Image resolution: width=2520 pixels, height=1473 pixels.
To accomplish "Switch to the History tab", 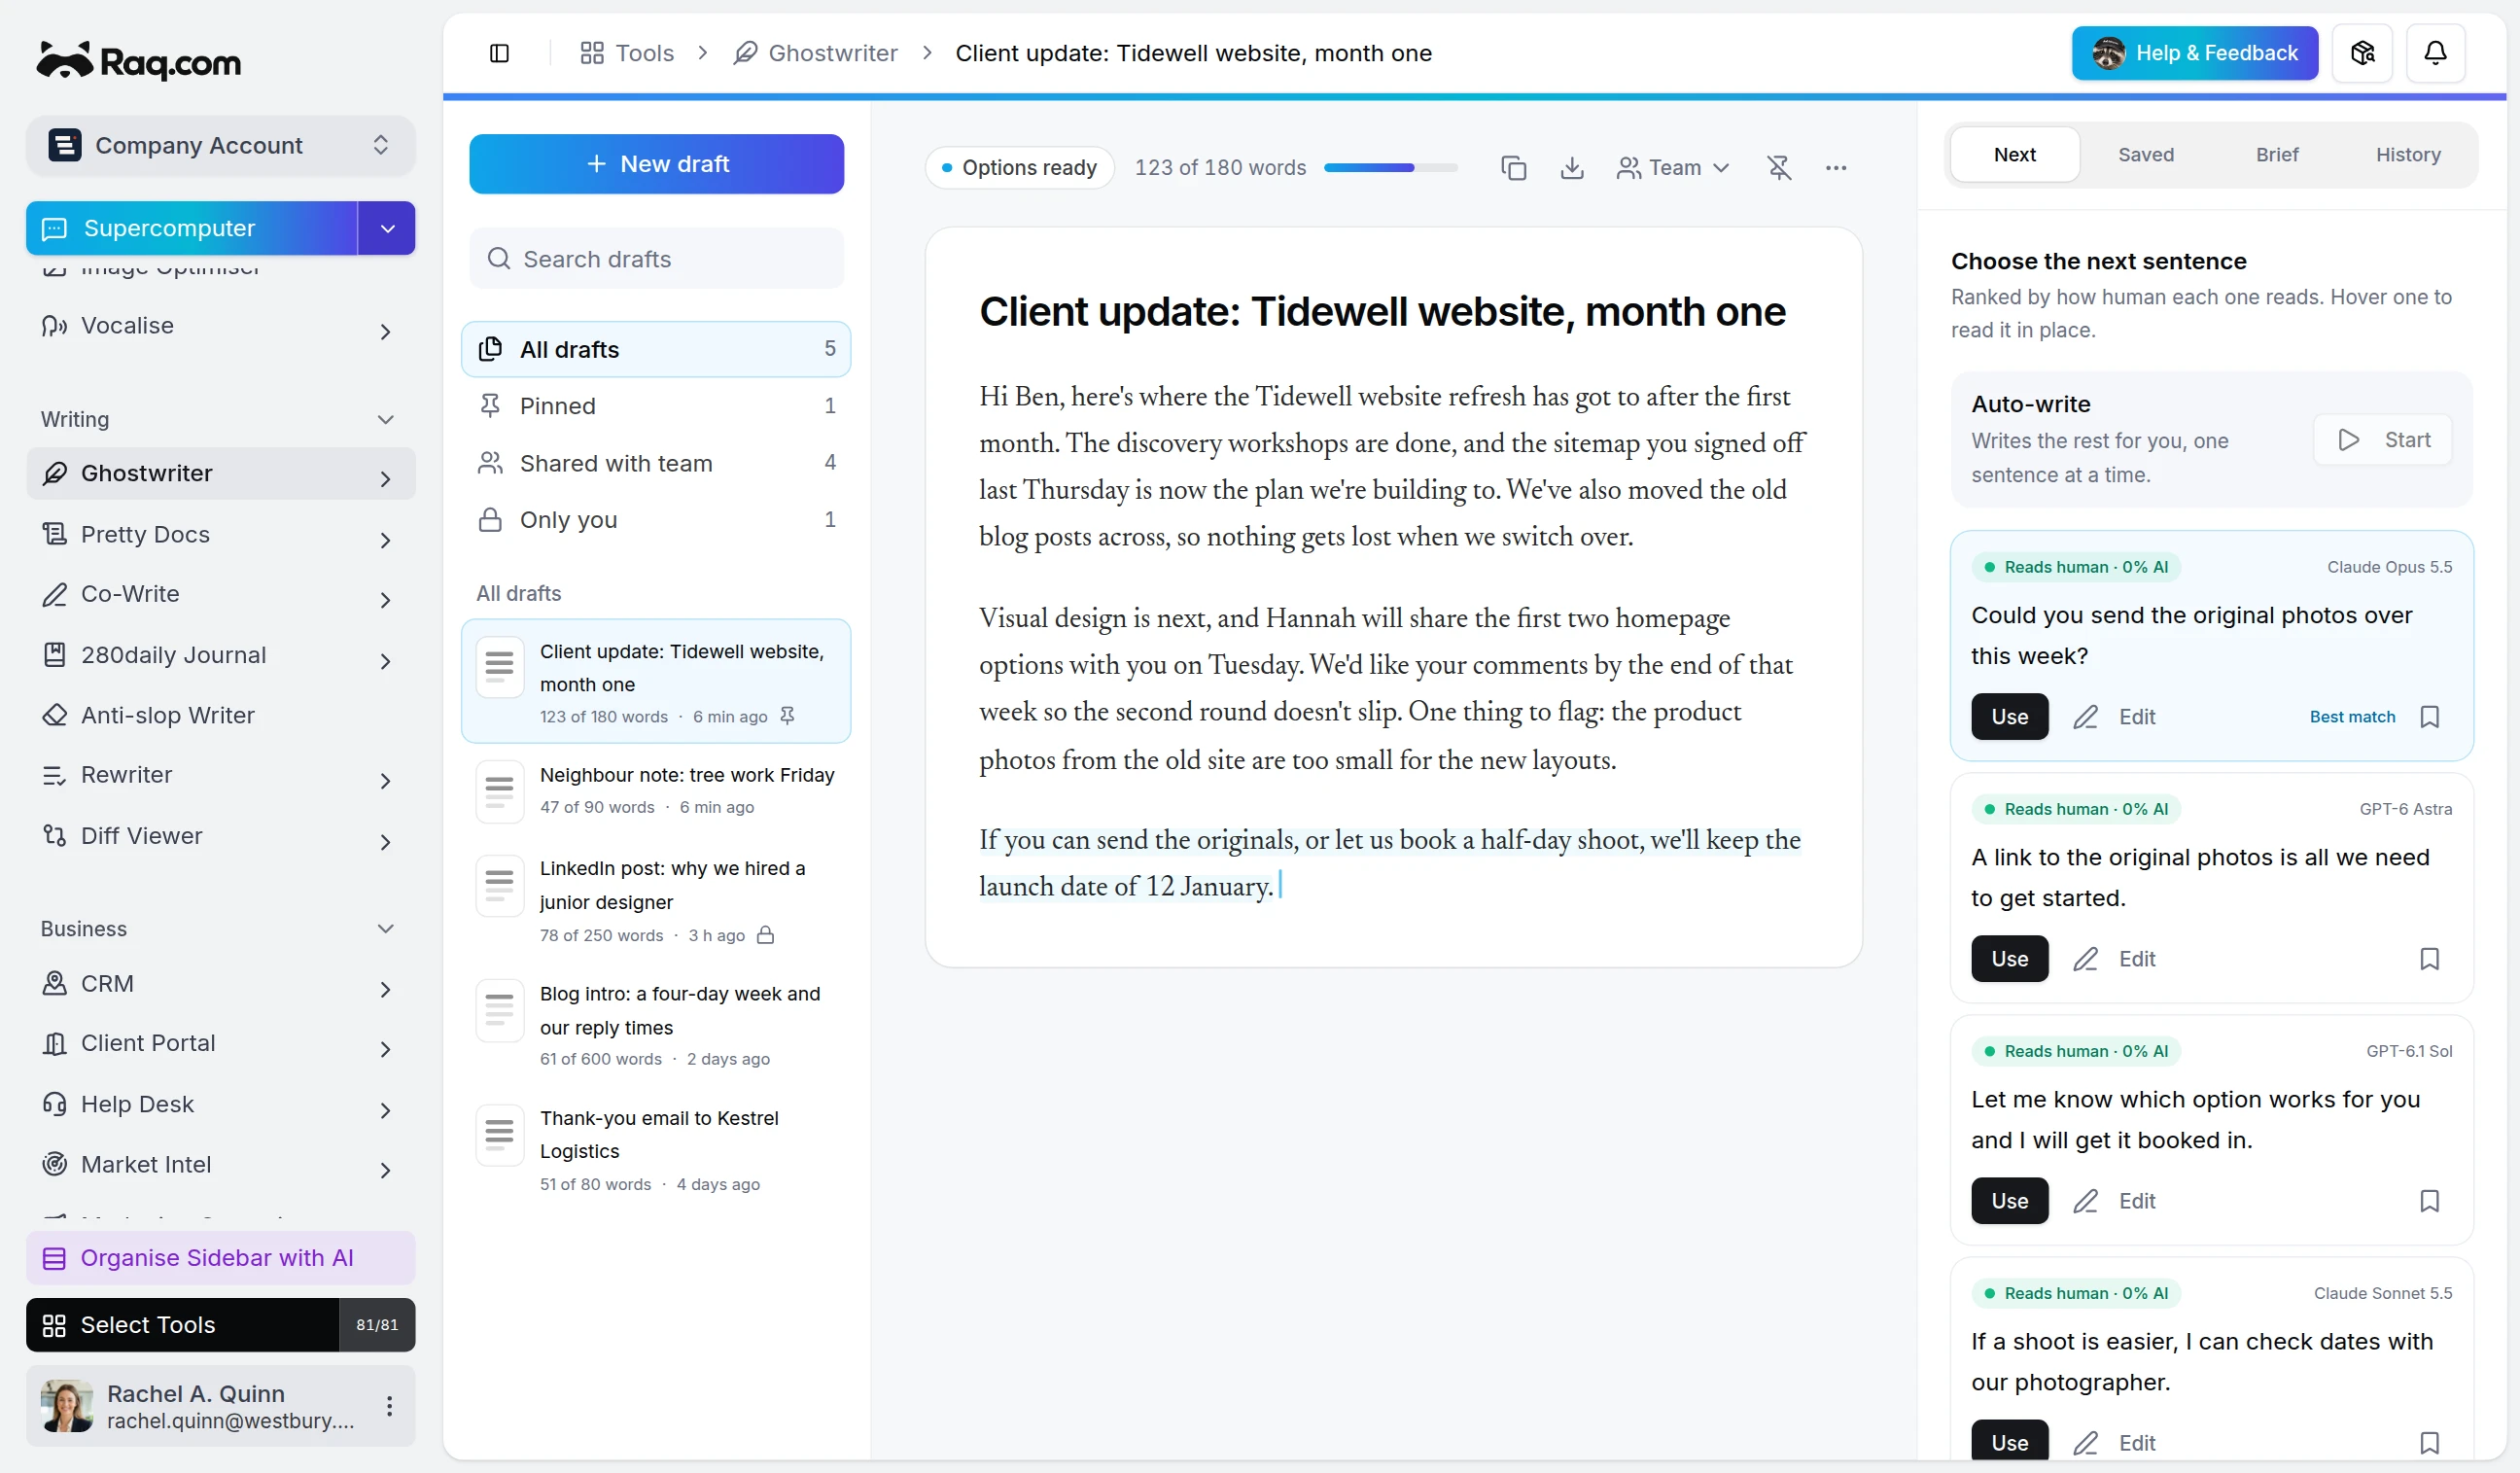I will coord(2407,155).
